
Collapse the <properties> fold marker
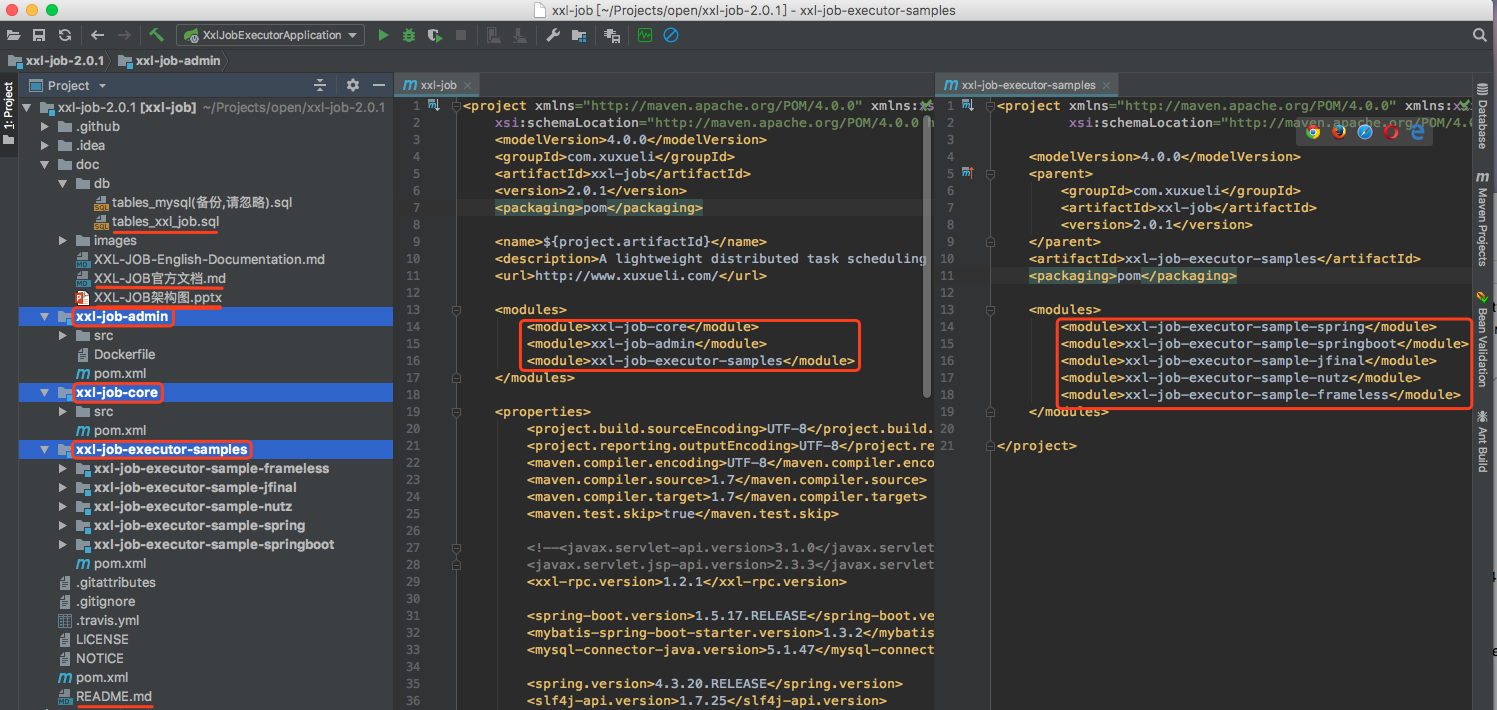[455, 411]
